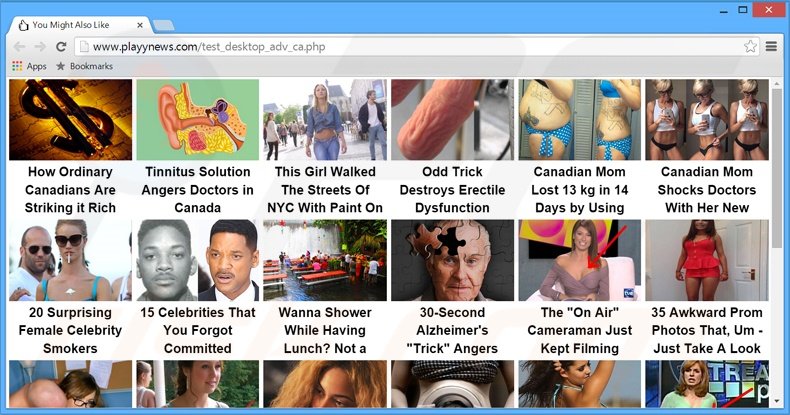Open 'How Ordinary Canadians Are Striking it Rich'

click(71, 190)
